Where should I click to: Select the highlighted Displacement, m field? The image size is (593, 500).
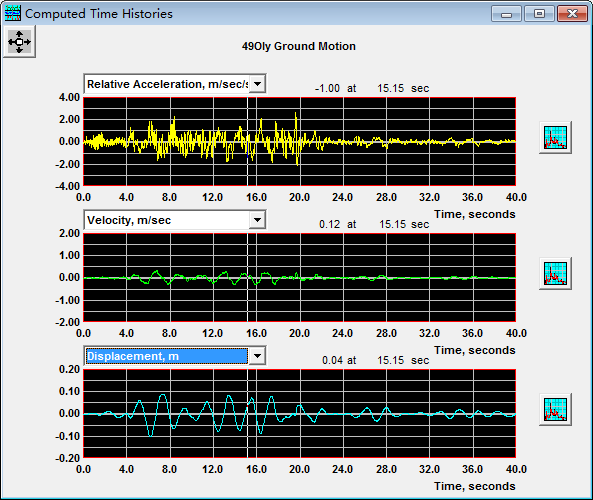point(167,356)
